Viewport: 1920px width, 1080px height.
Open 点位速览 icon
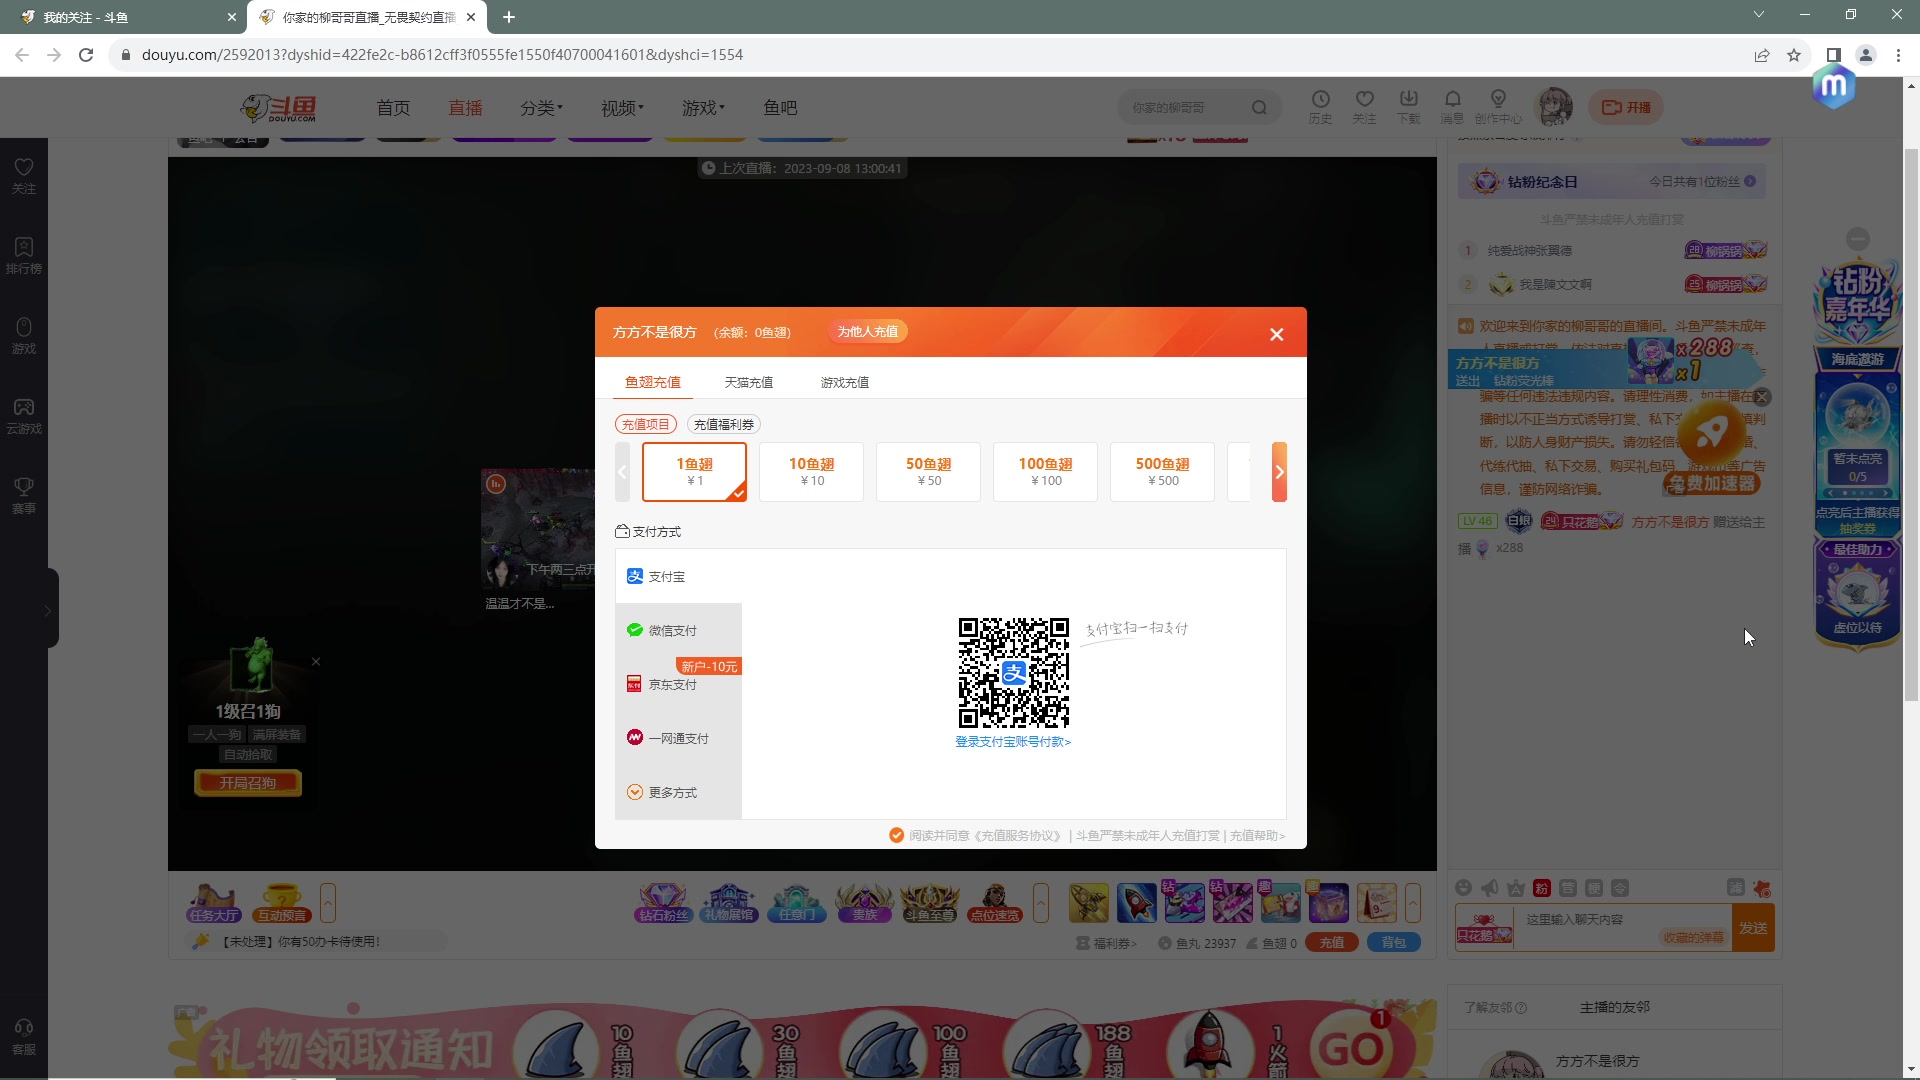point(995,903)
